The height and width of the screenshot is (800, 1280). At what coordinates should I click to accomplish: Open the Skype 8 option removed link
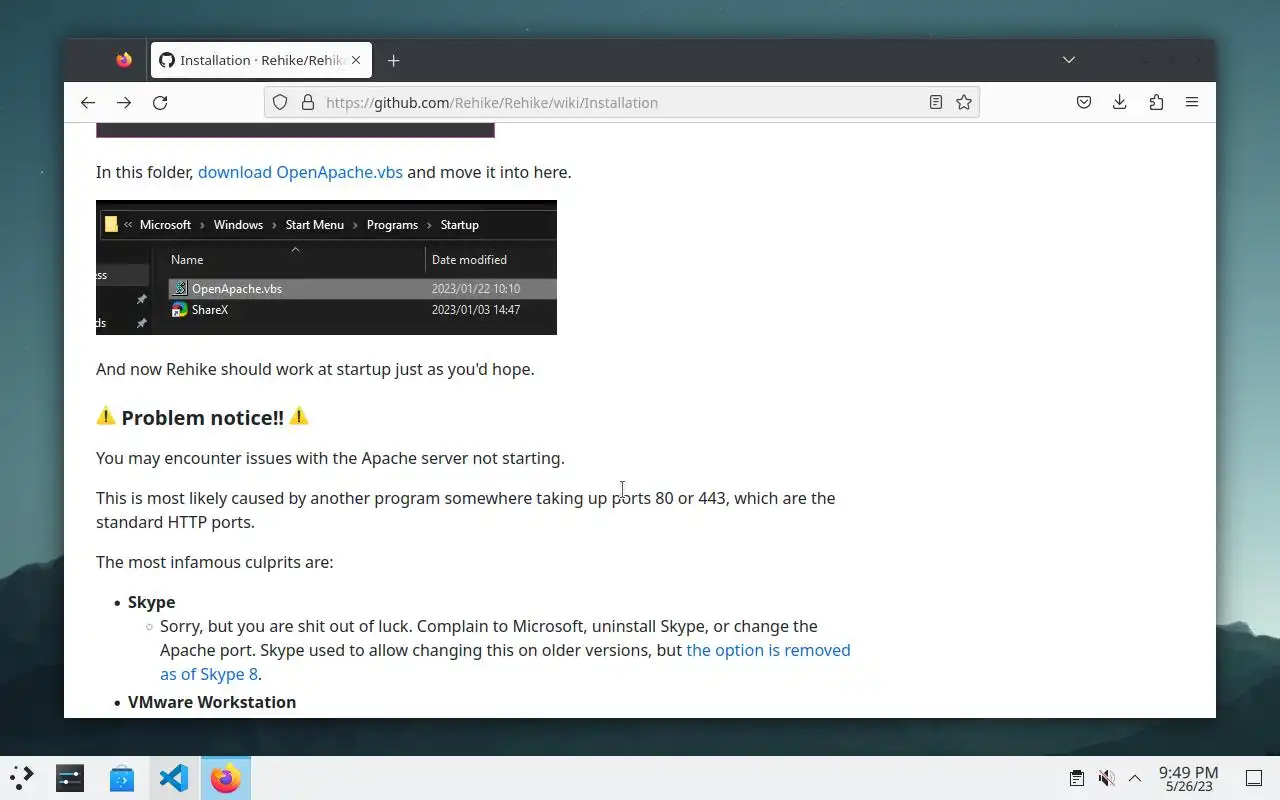click(x=505, y=662)
